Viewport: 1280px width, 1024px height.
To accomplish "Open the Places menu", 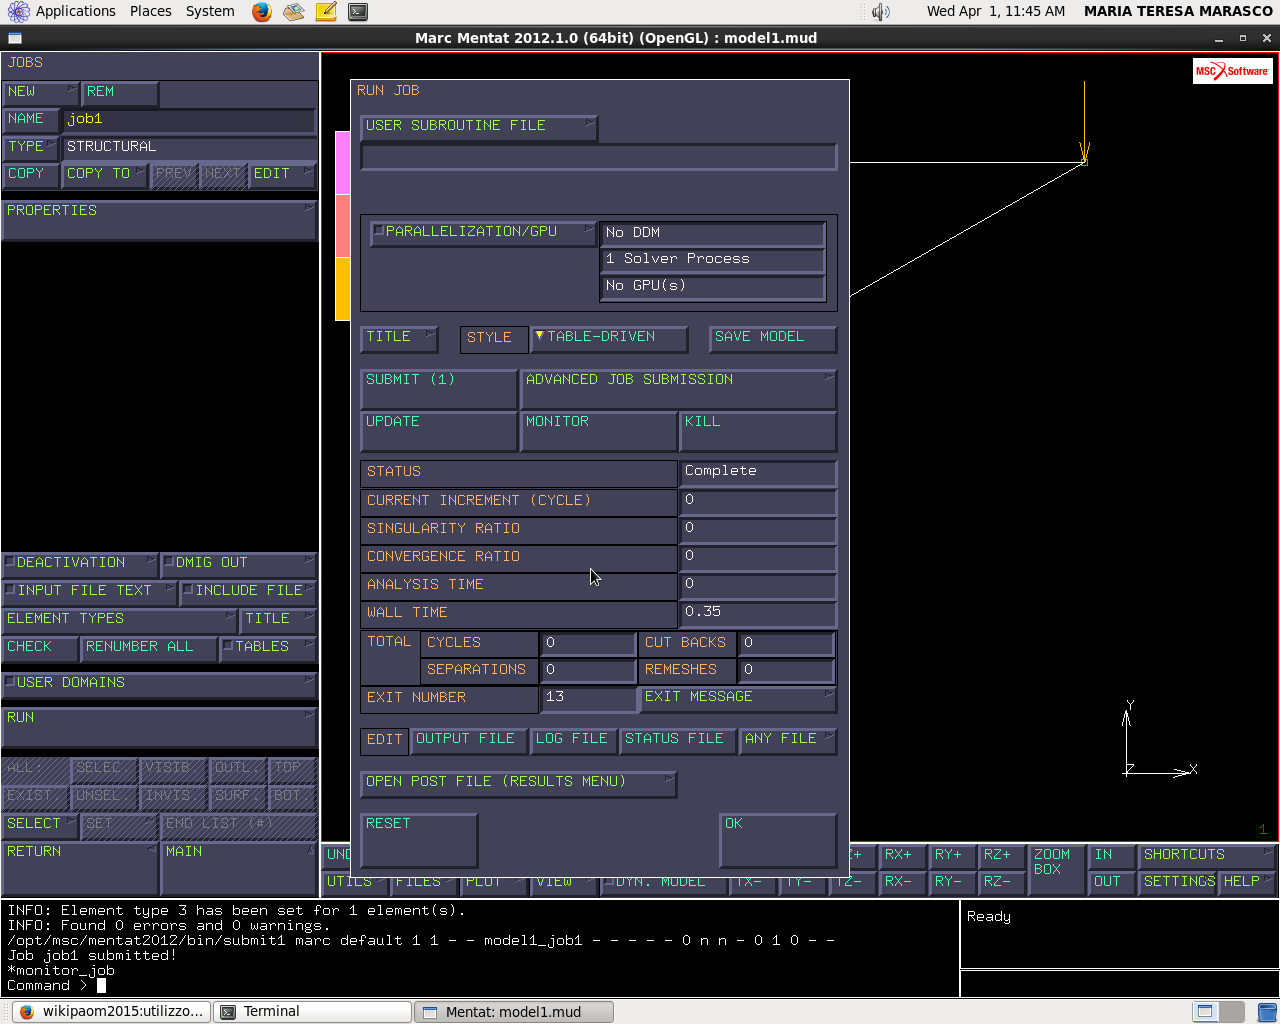I will tap(150, 11).
